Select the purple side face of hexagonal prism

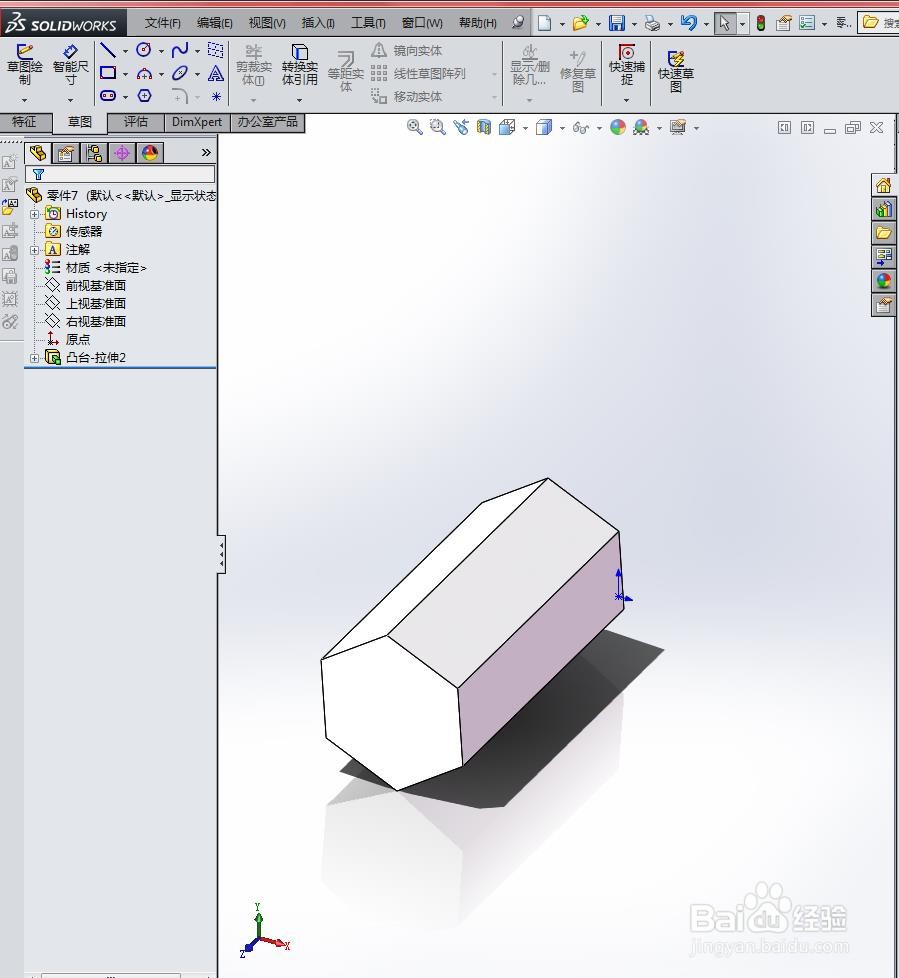[543, 649]
